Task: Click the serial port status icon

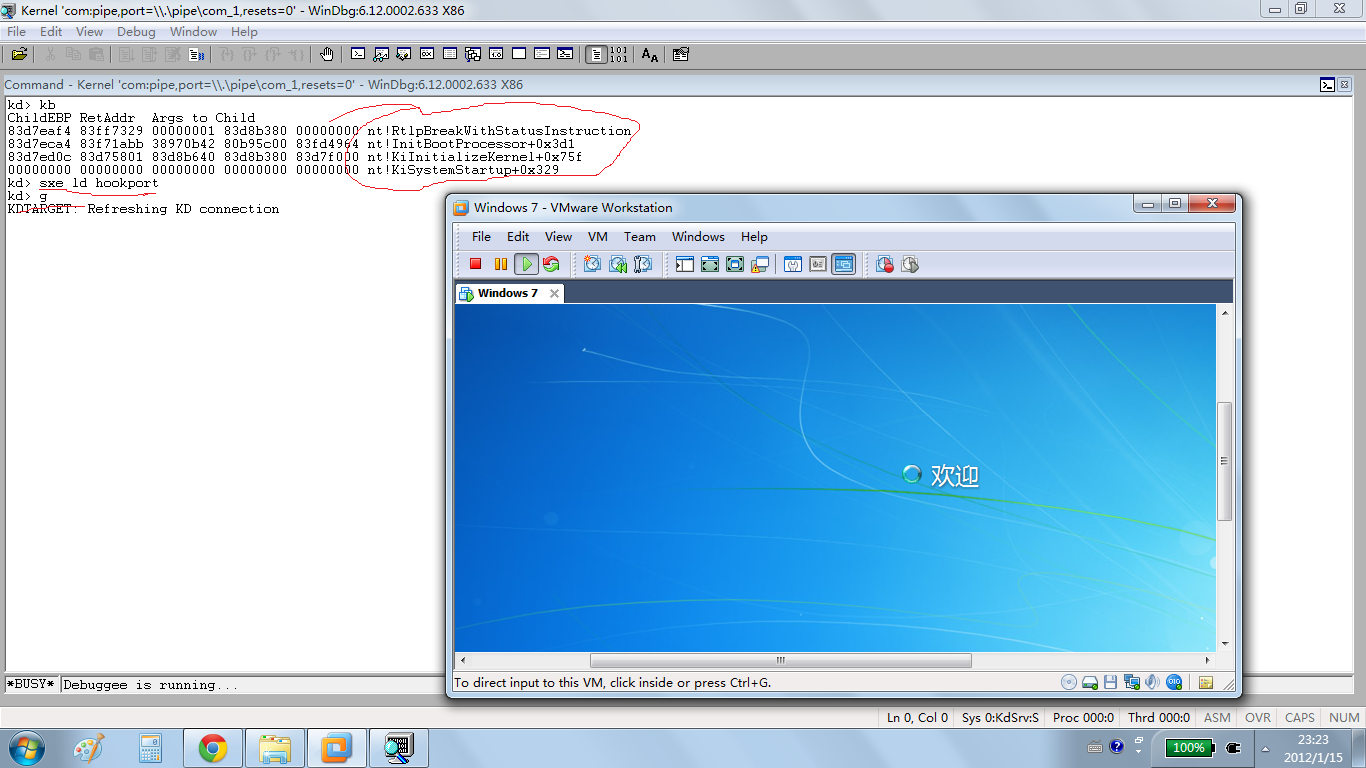Action: 1175,682
